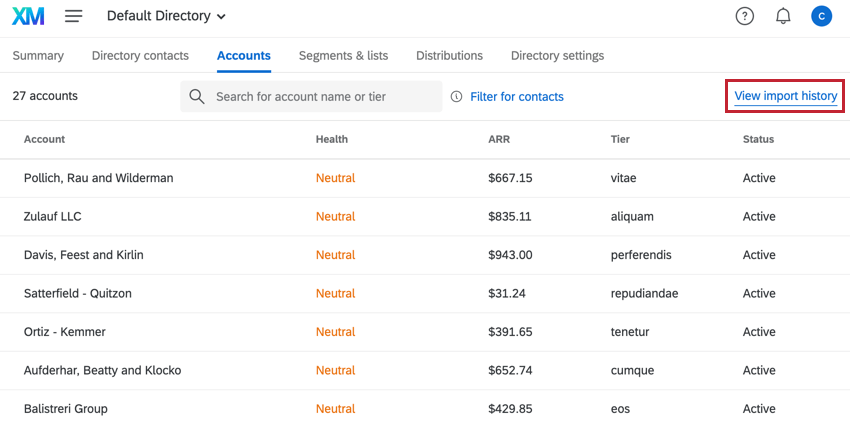
Task: Click the Status column header
Action: 758,139
